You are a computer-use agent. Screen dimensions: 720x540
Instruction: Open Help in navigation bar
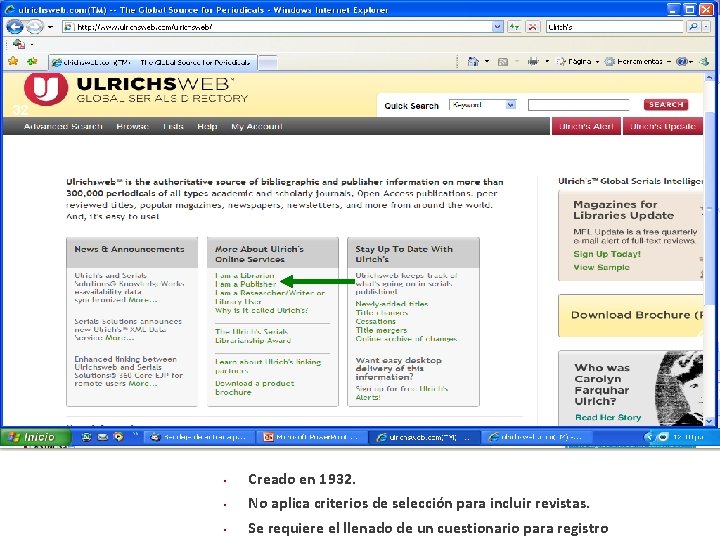pos(207,126)
